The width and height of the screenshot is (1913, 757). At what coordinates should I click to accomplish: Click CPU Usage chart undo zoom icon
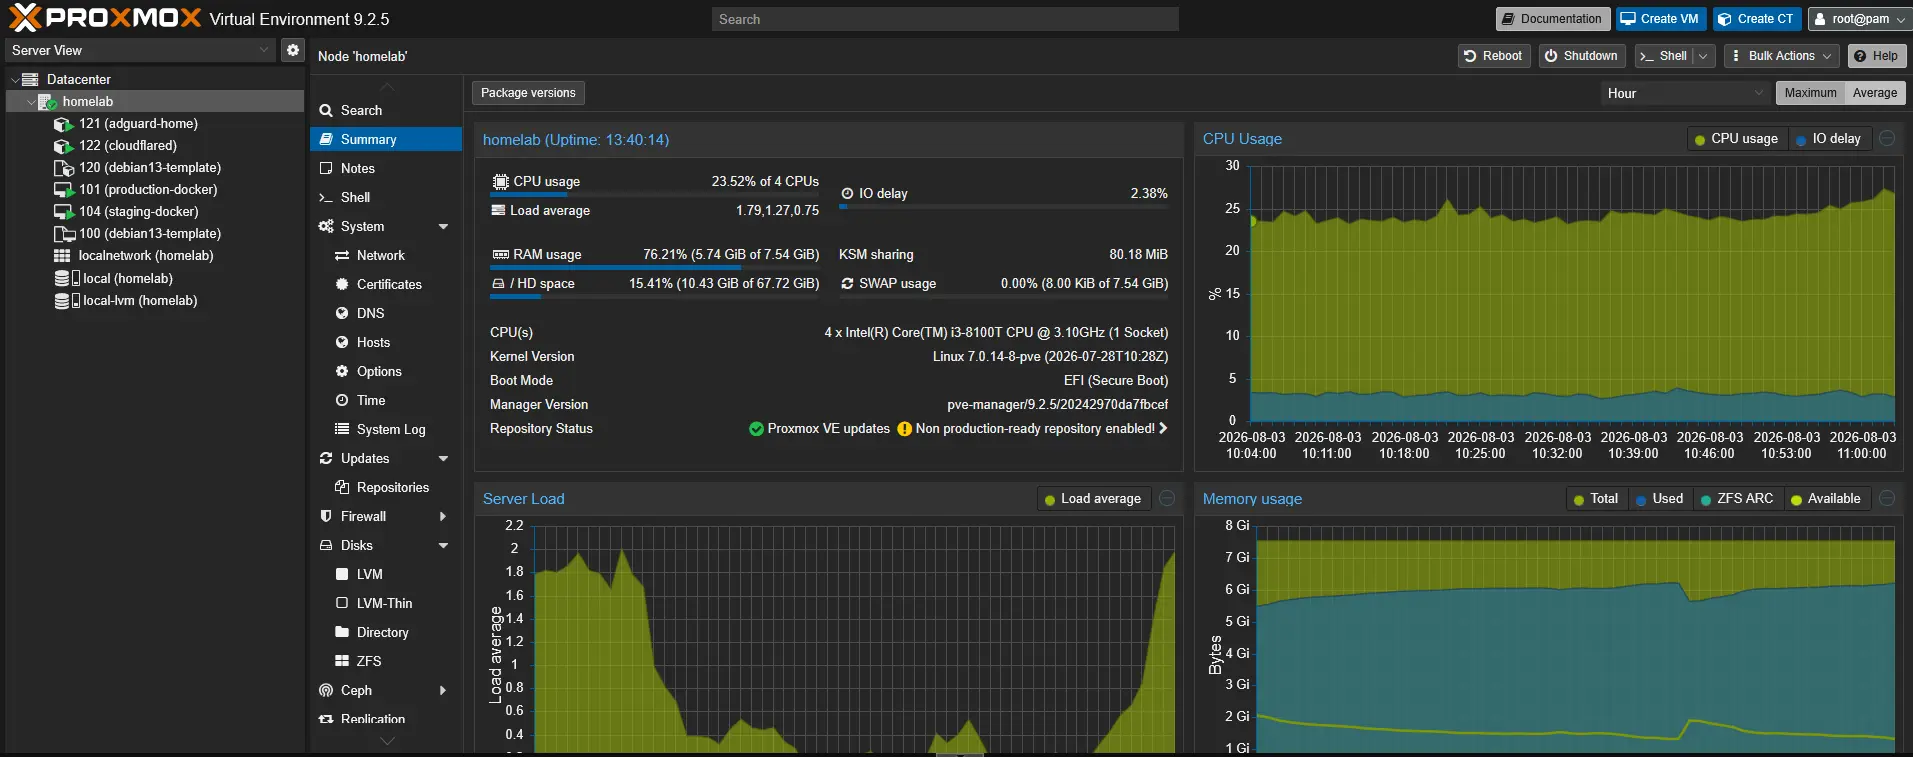(1887, 139)
